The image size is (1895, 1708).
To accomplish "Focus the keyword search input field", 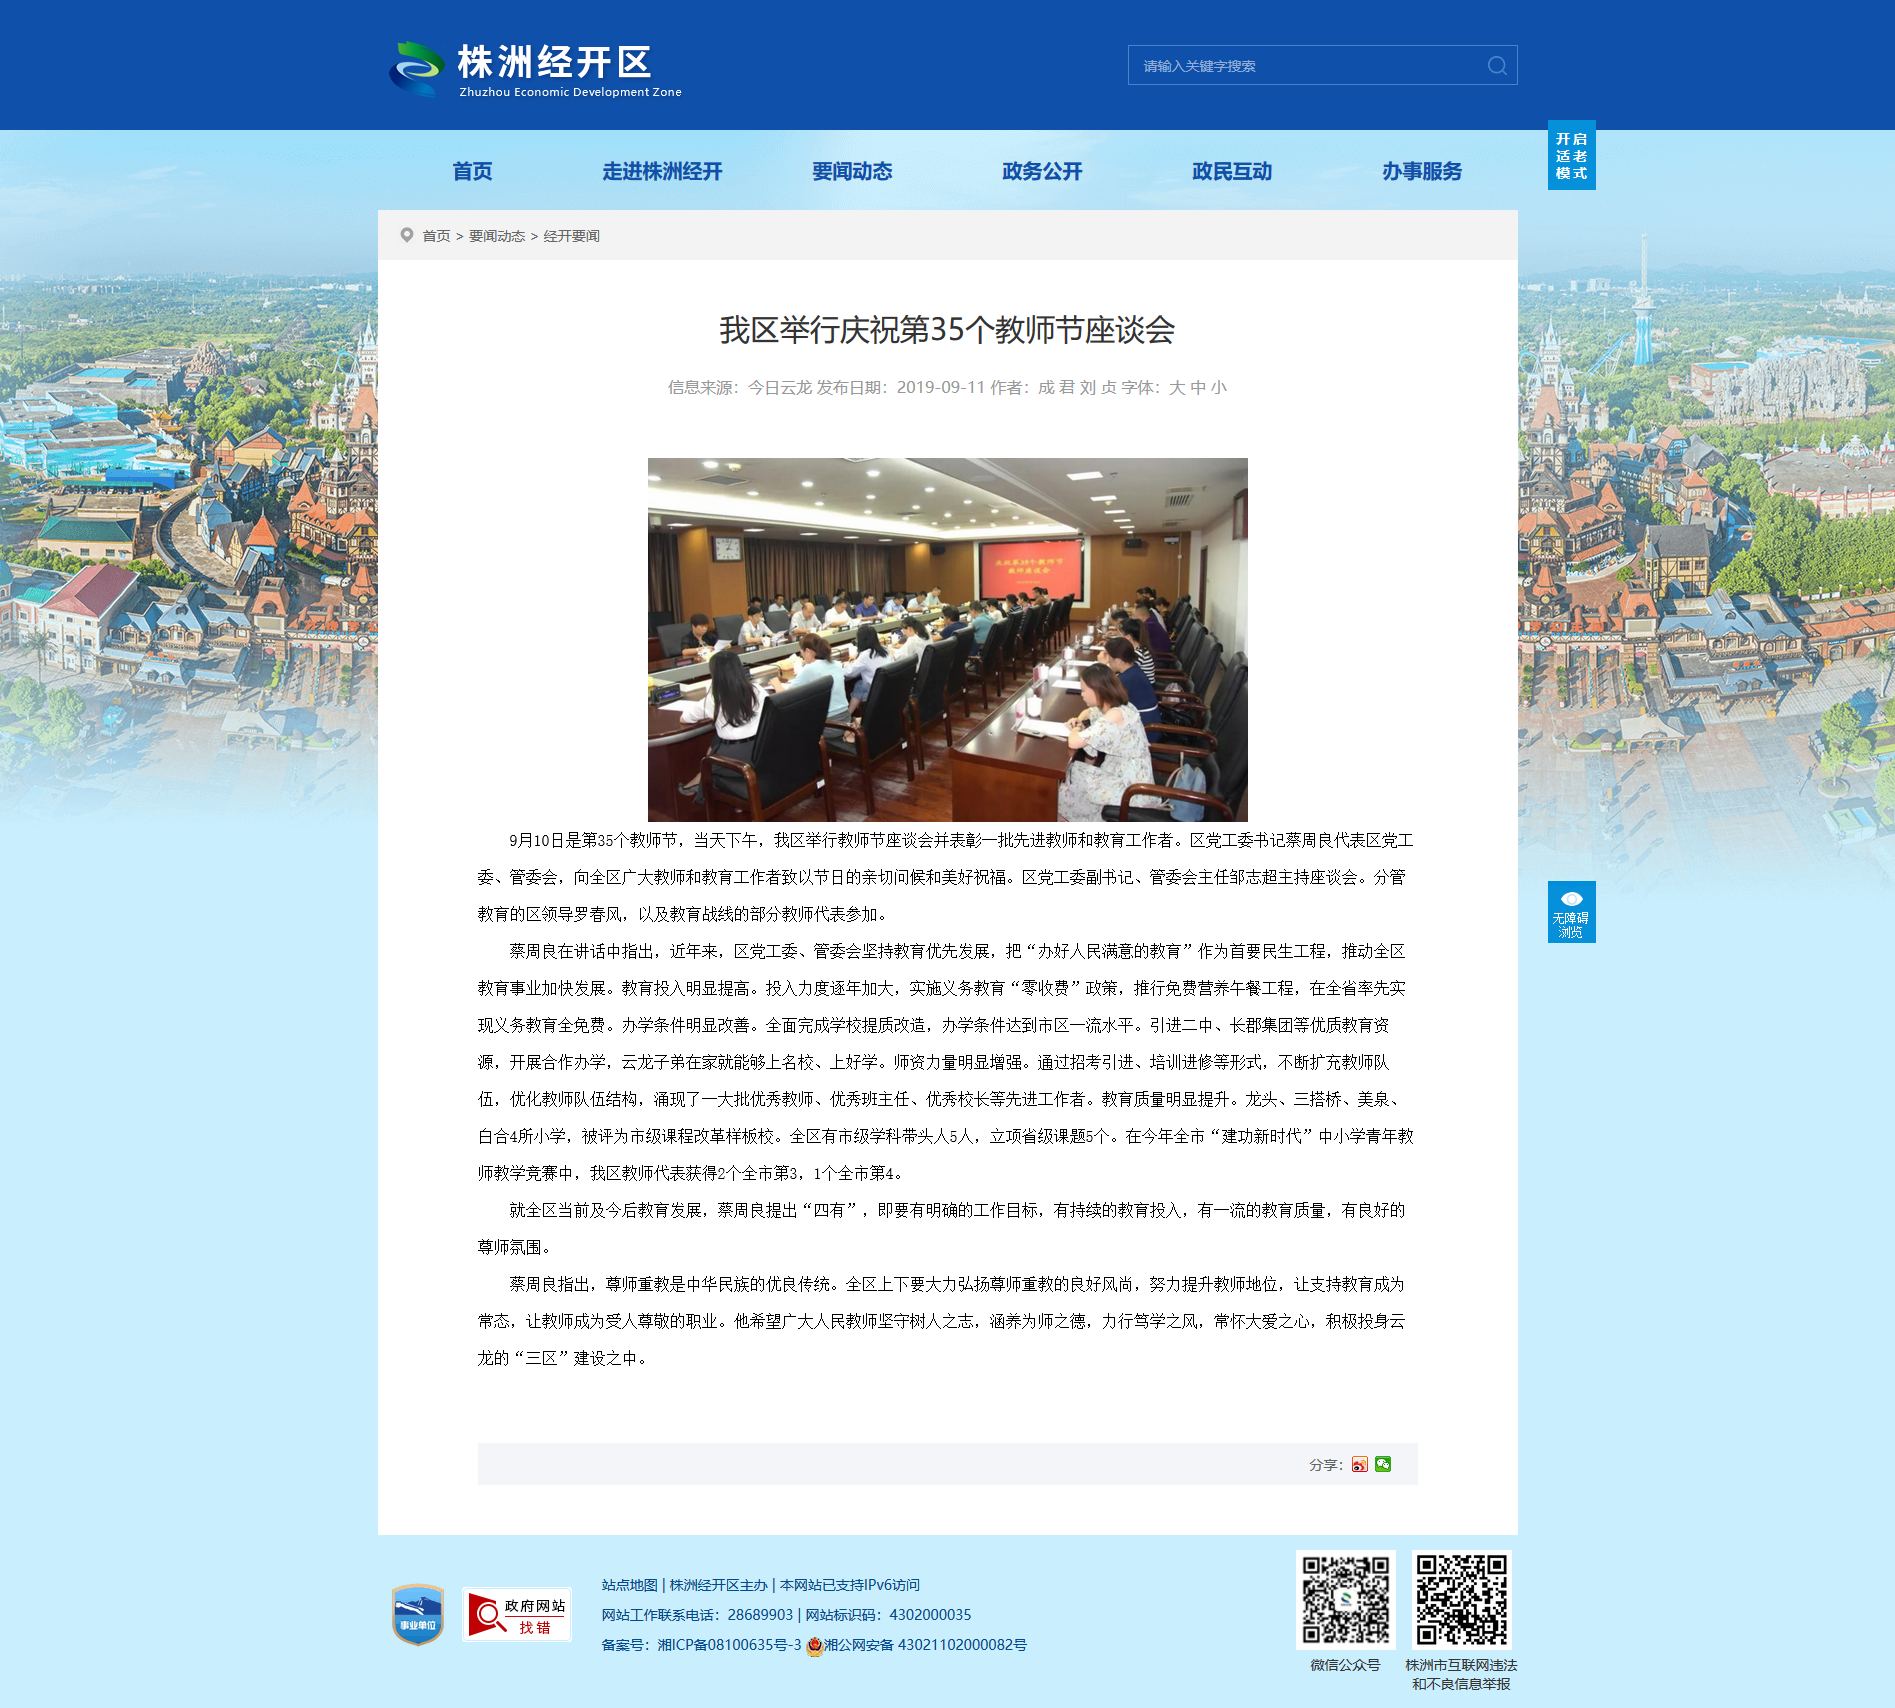I will coord(1308,66).
